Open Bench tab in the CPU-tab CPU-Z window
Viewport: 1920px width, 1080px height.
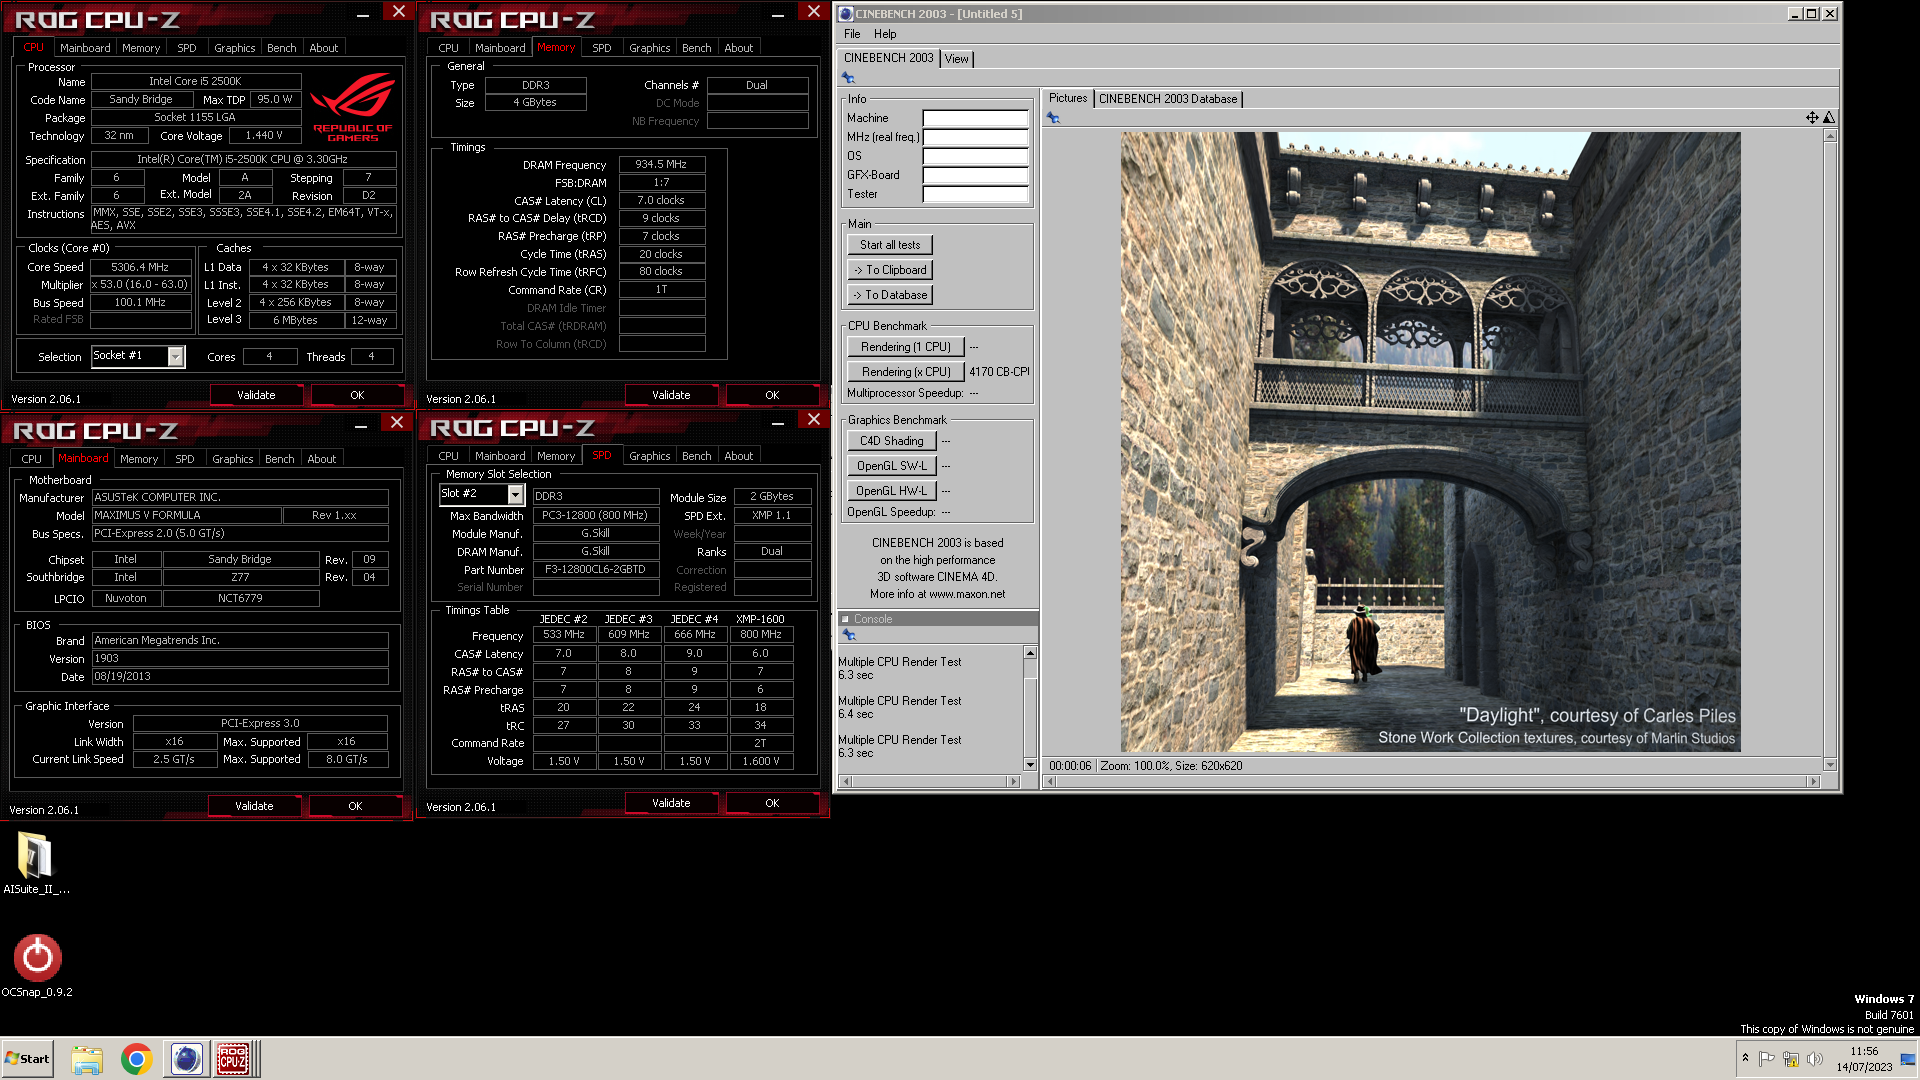[281, 48]
